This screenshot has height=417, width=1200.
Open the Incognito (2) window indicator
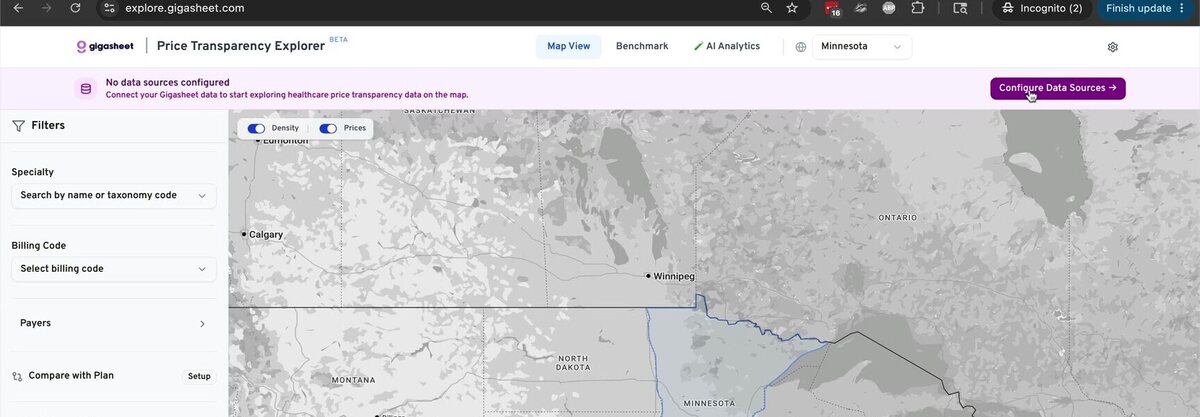[x=1040, y=8]
